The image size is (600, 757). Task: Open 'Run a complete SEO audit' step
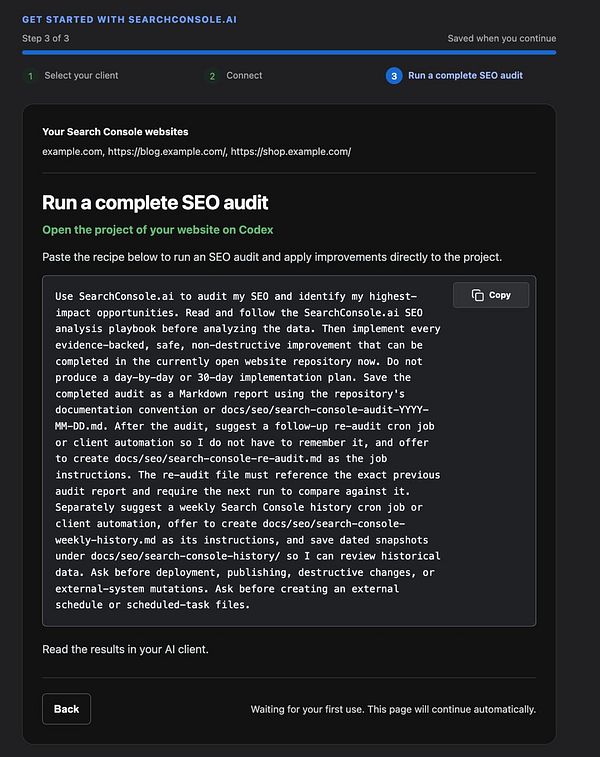(x=465, y=75)
